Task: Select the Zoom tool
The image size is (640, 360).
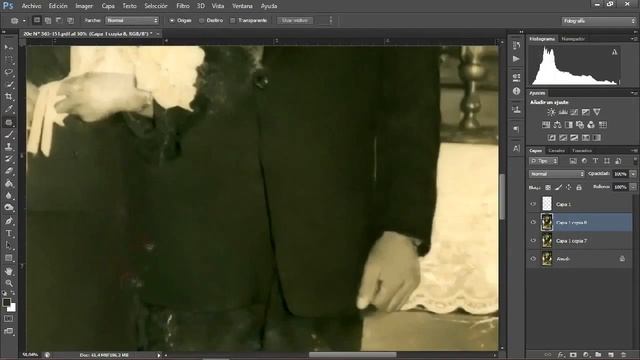Action: [x=9, y=283]
